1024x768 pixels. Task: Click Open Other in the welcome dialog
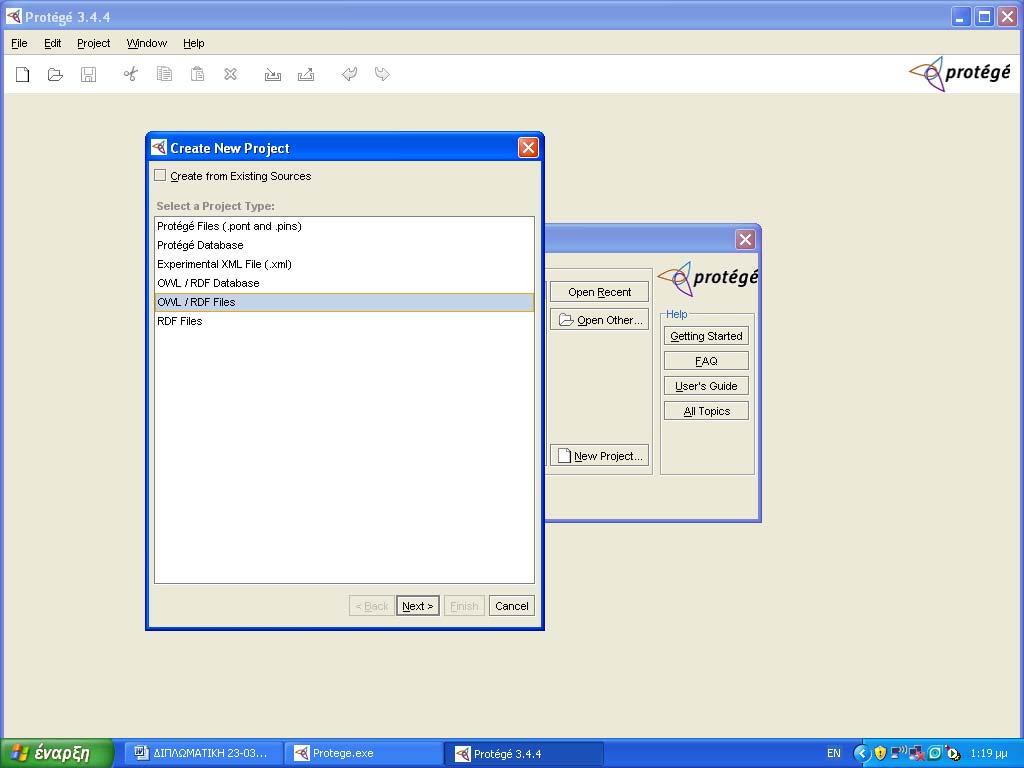[x=600, y=320]
